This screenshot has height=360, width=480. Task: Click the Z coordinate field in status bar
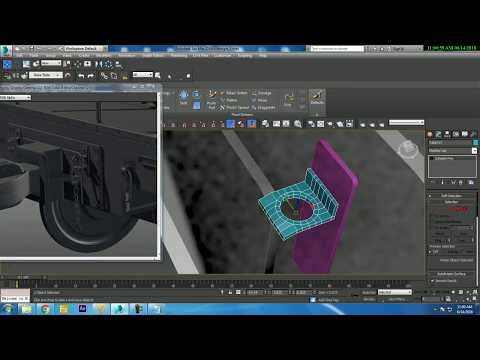coord(302,292)
